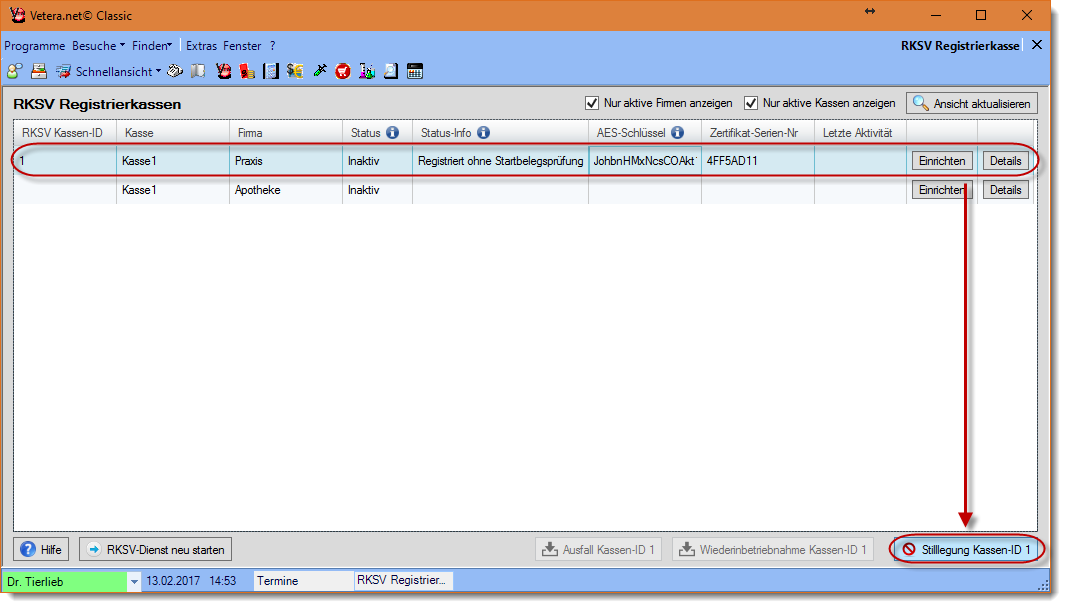Expand the Schnellansicht dropdown
Screen dimensions: 1066x608
(158, 72)
